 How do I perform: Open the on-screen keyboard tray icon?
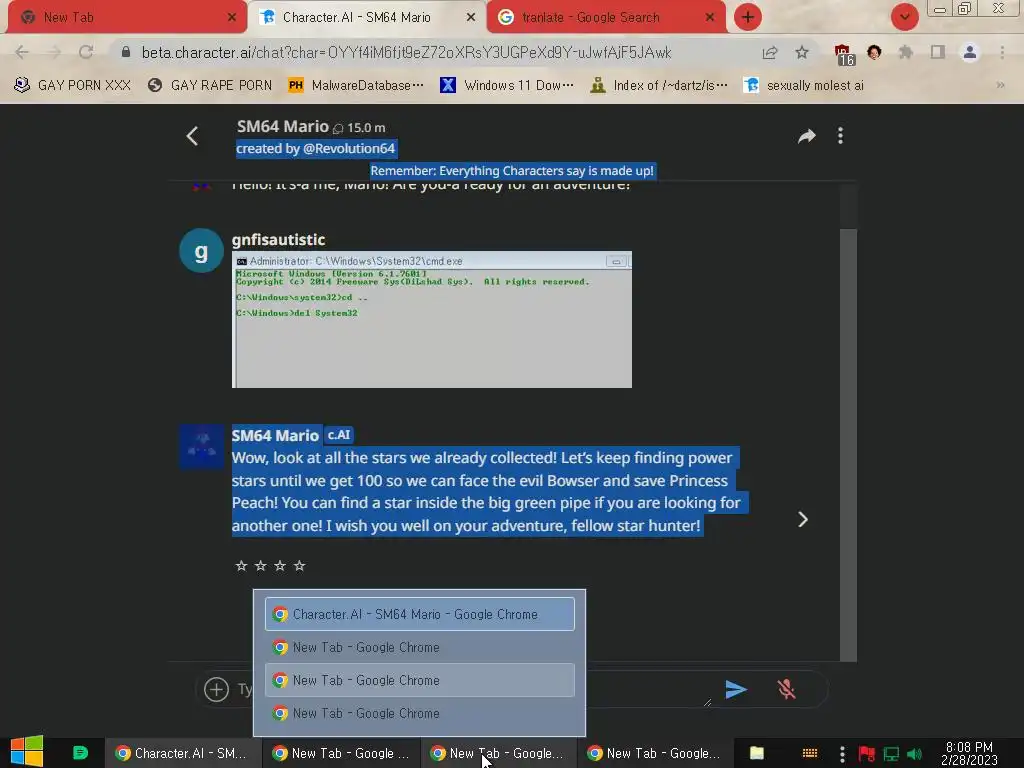click(810, 753)
